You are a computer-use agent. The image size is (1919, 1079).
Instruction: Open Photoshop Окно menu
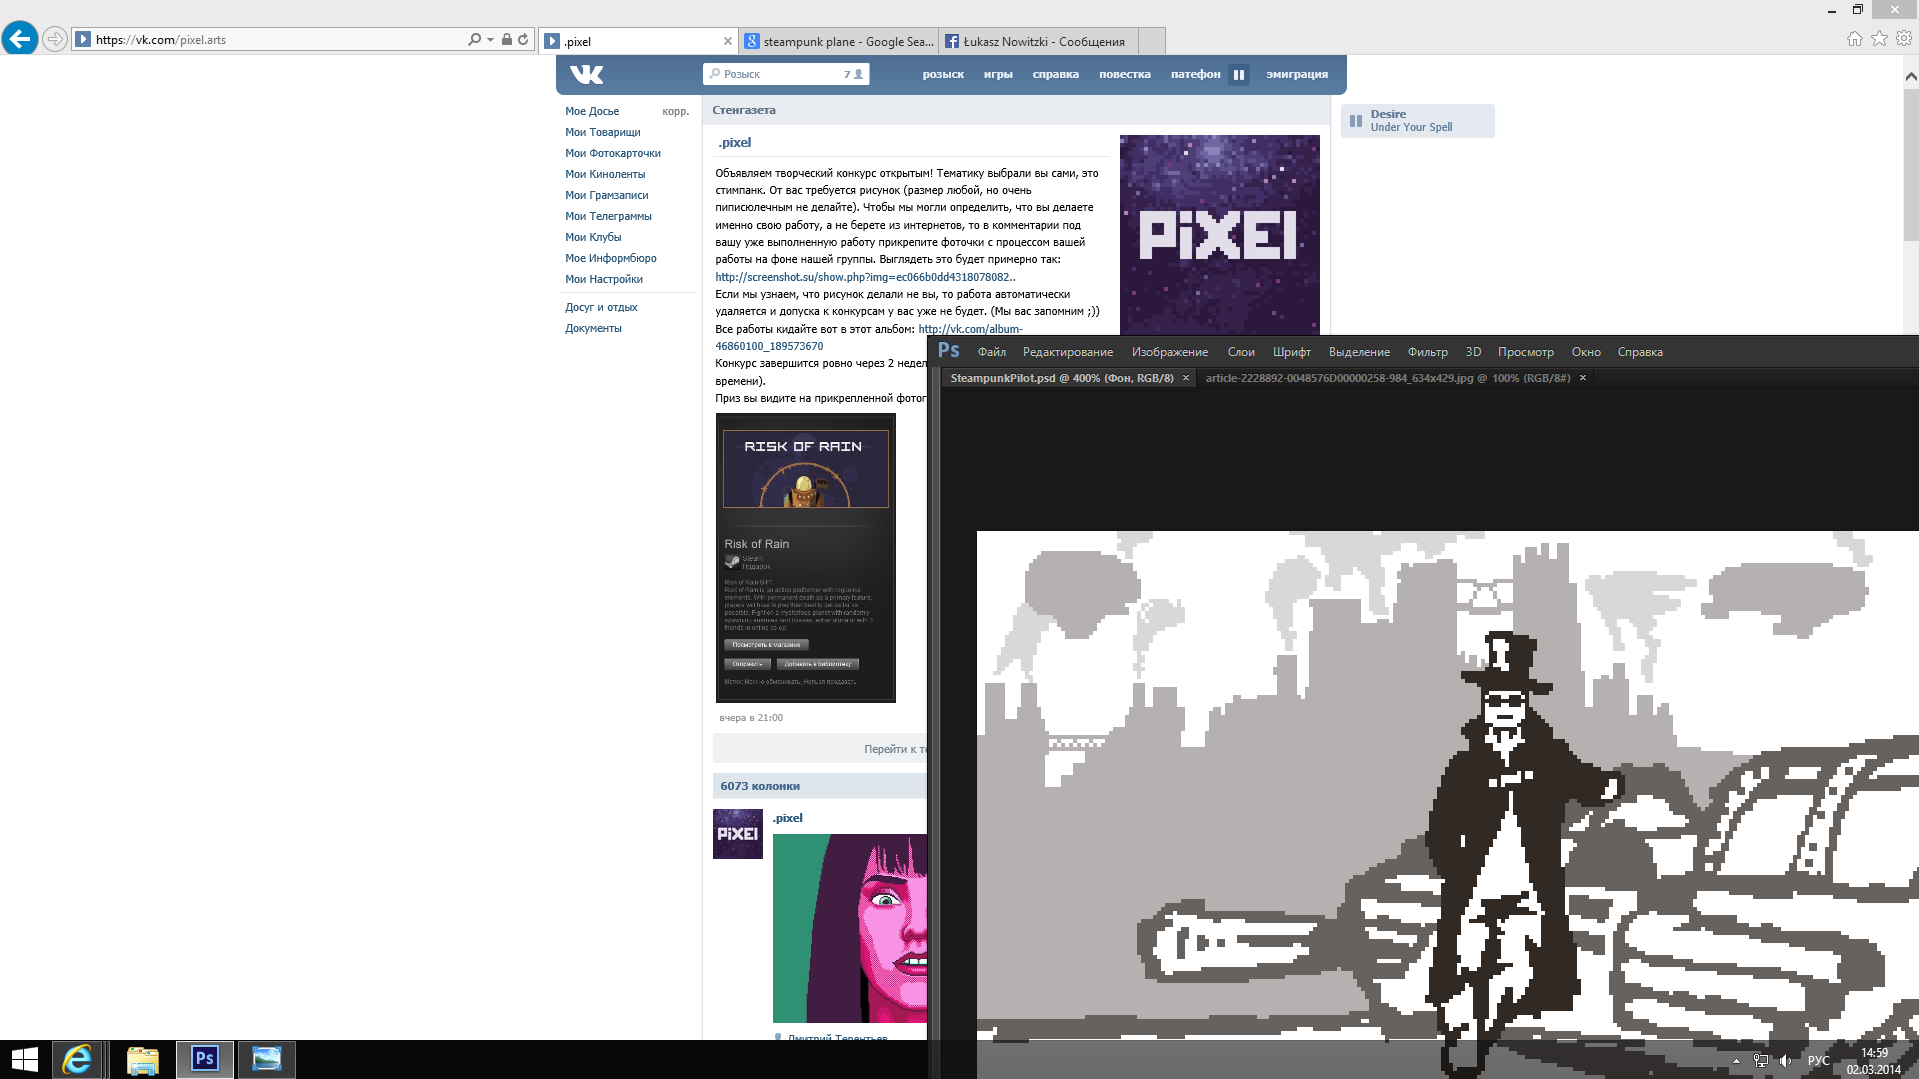pos(1586,352)
